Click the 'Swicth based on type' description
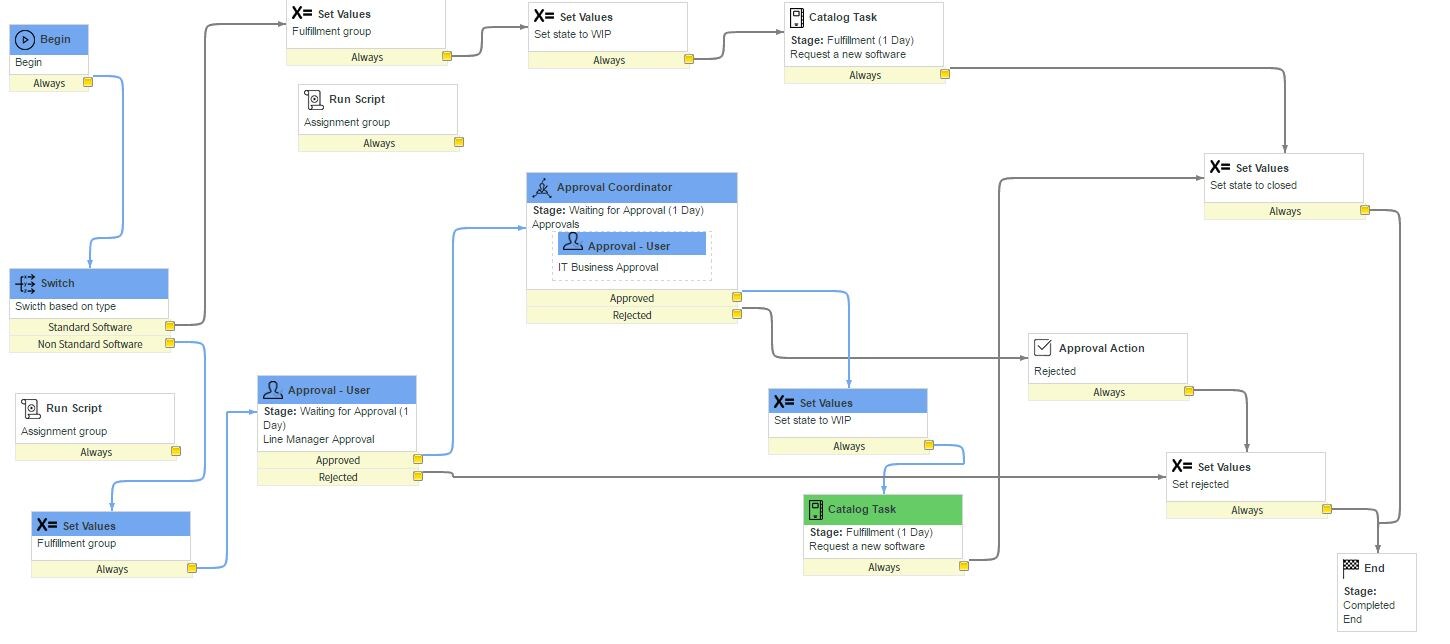 65,306
